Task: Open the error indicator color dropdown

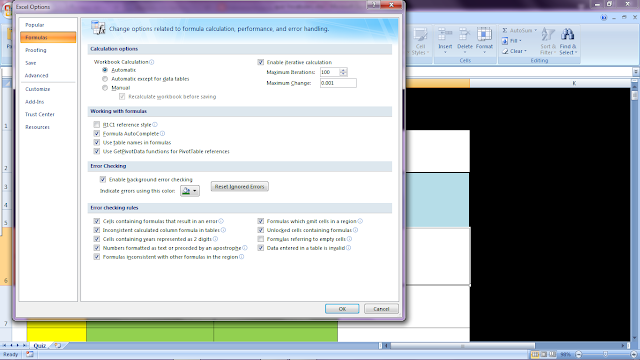Action: click(x=190, y=191)
